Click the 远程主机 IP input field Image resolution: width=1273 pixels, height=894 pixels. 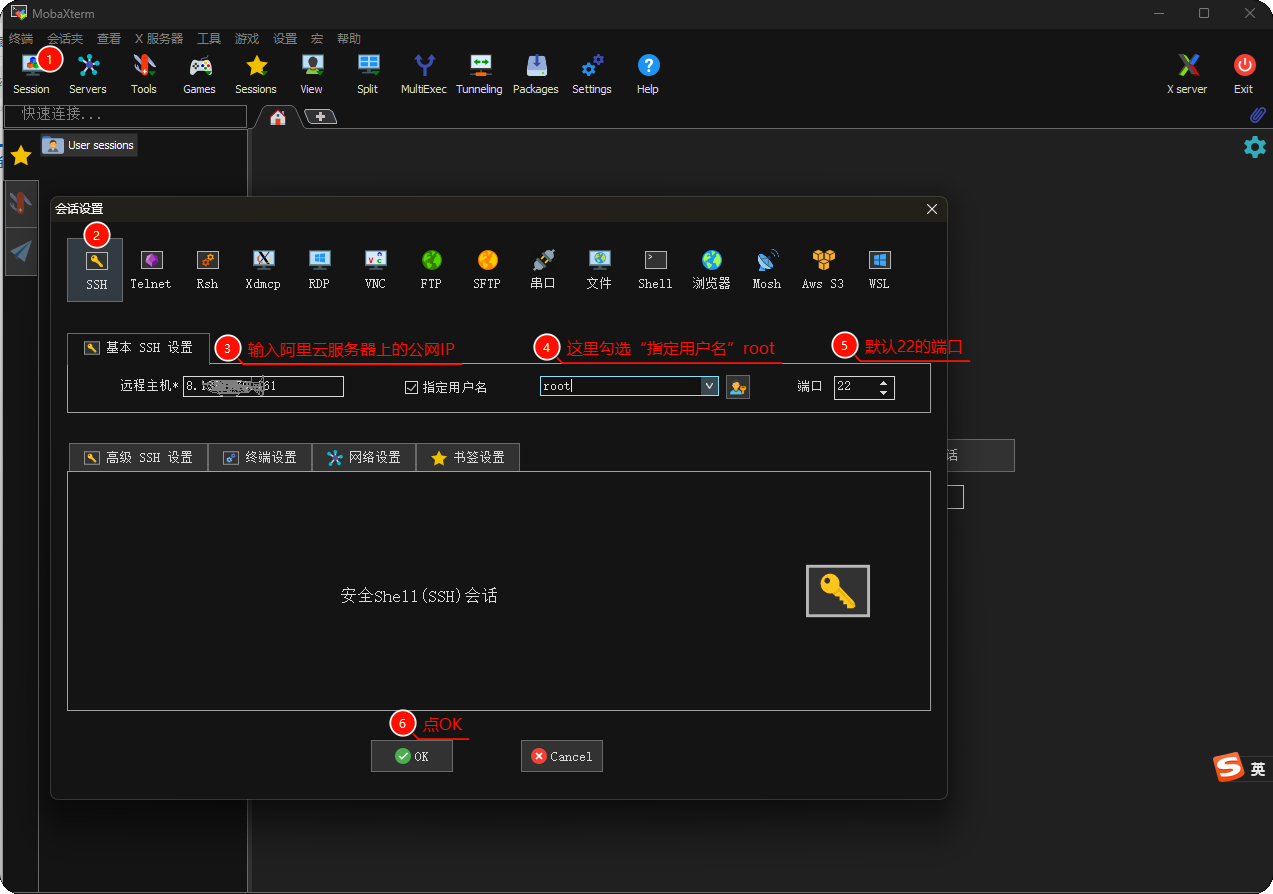tap(263, 386)
